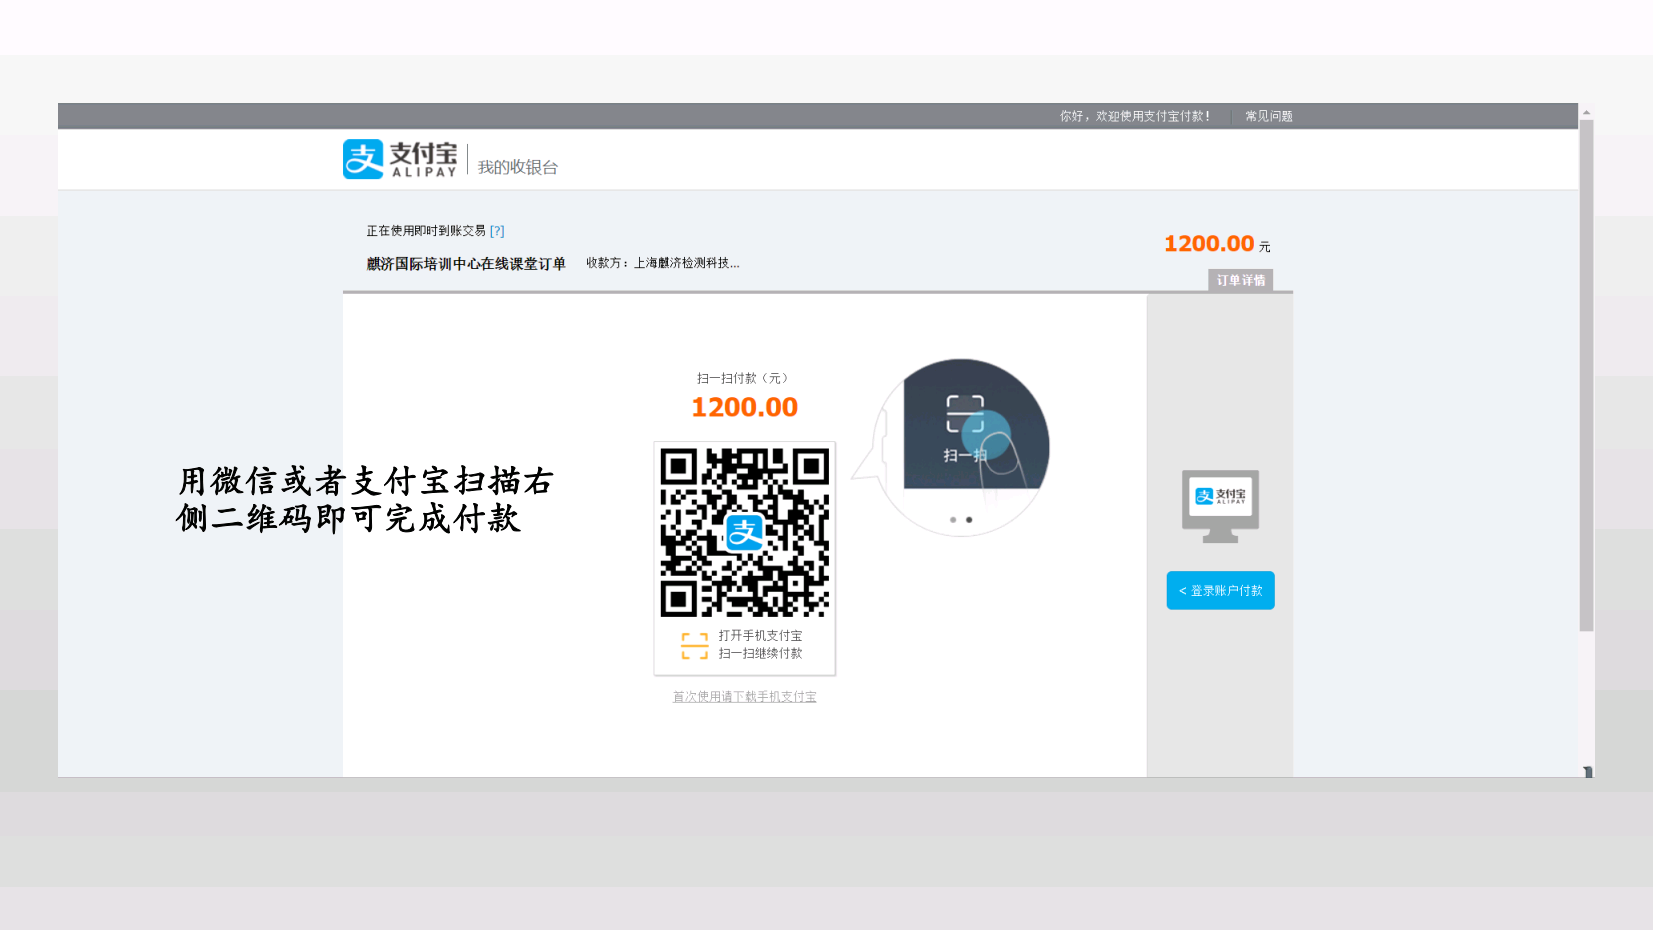Viewport: 1653px width, 930px height.
Task: Open the 常见问题 FAQ link
Action: [1268, 116]
